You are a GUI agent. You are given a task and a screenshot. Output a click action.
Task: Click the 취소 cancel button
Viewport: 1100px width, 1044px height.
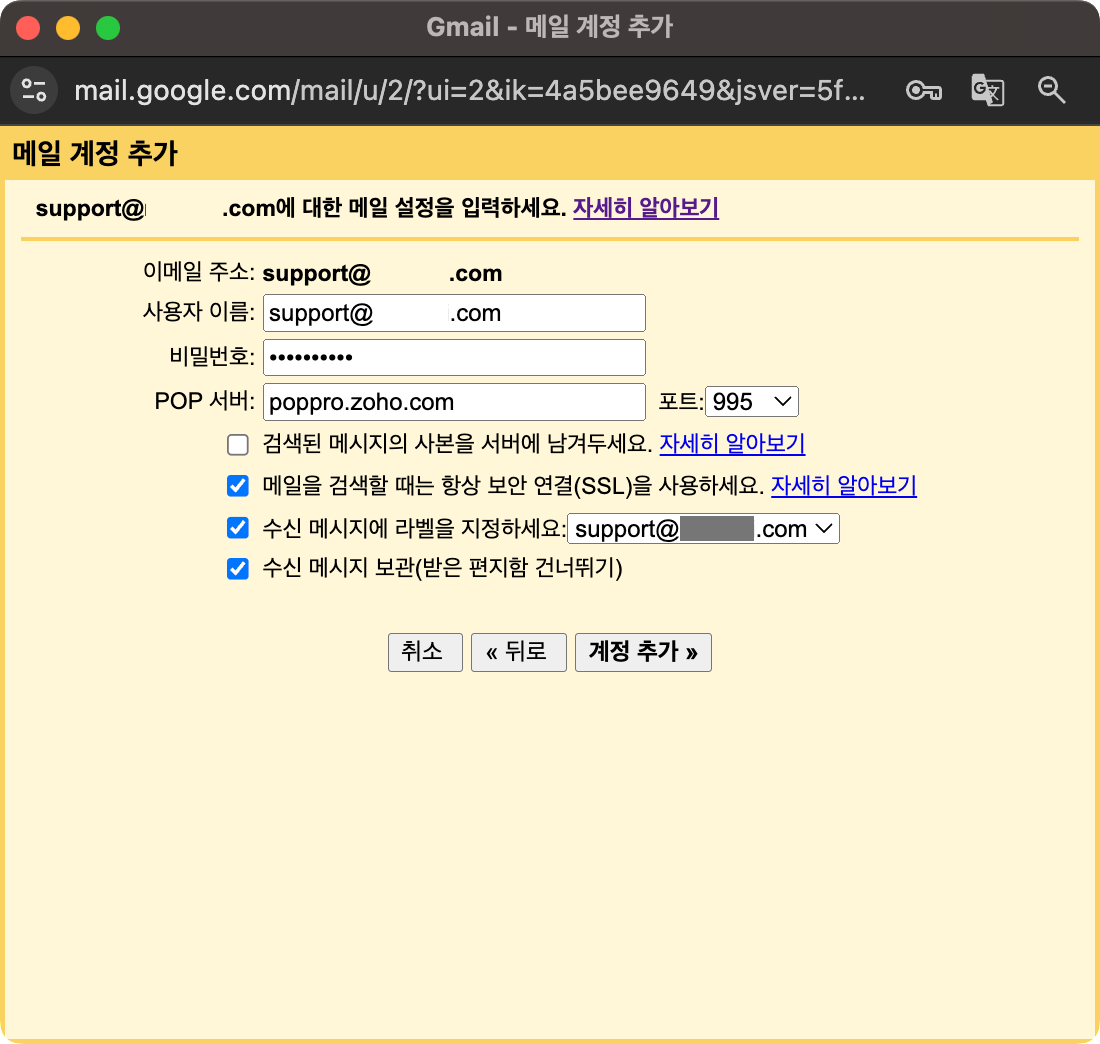[425, 652]
